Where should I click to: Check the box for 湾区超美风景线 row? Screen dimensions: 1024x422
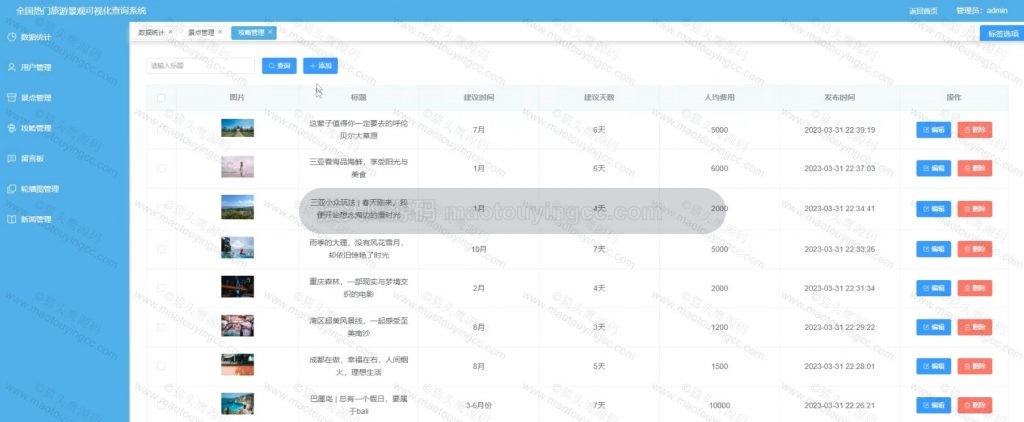tap(161, 327)
